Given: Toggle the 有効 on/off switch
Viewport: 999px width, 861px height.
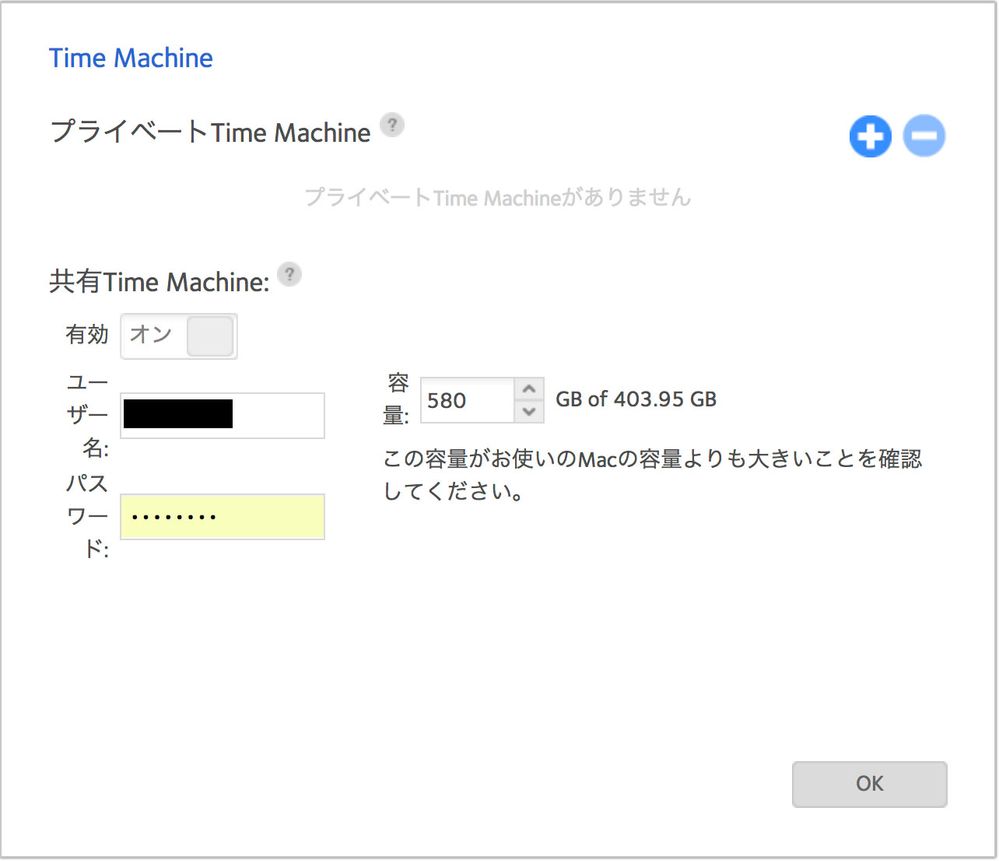Looking at the screenshot, I should [x=179, y=337].
